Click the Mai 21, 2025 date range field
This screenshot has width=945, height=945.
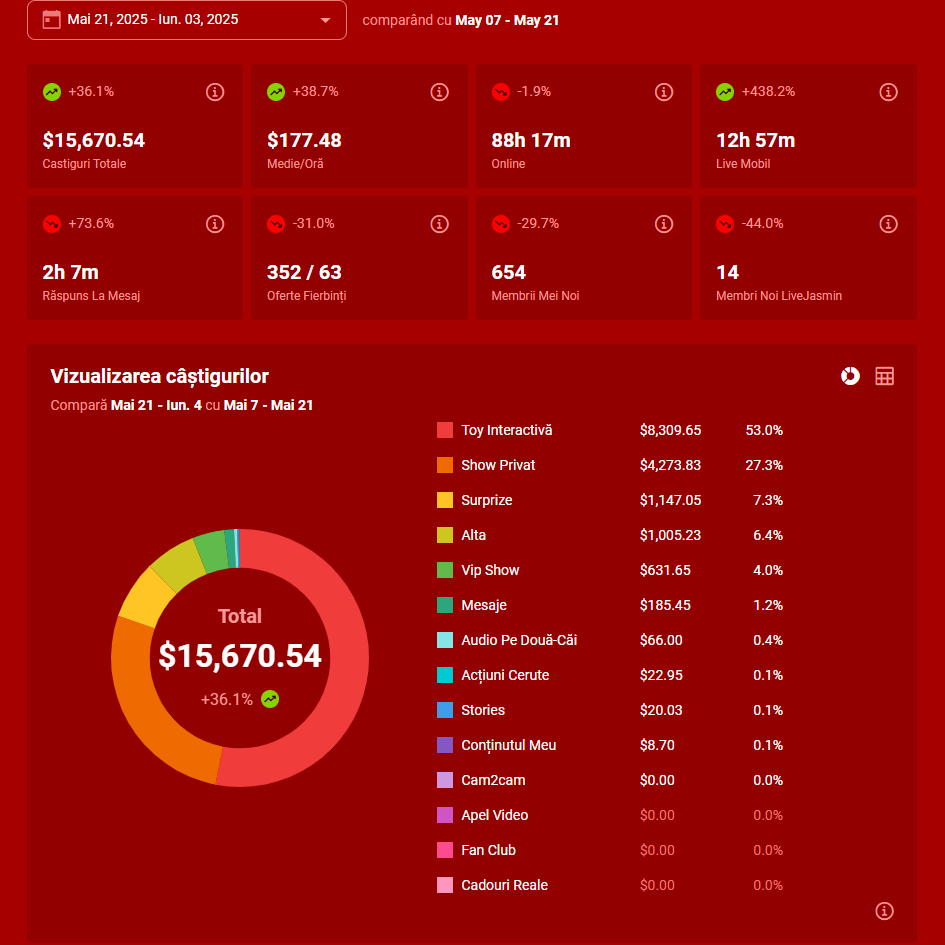pyautogui.click(x=153, y=20)
